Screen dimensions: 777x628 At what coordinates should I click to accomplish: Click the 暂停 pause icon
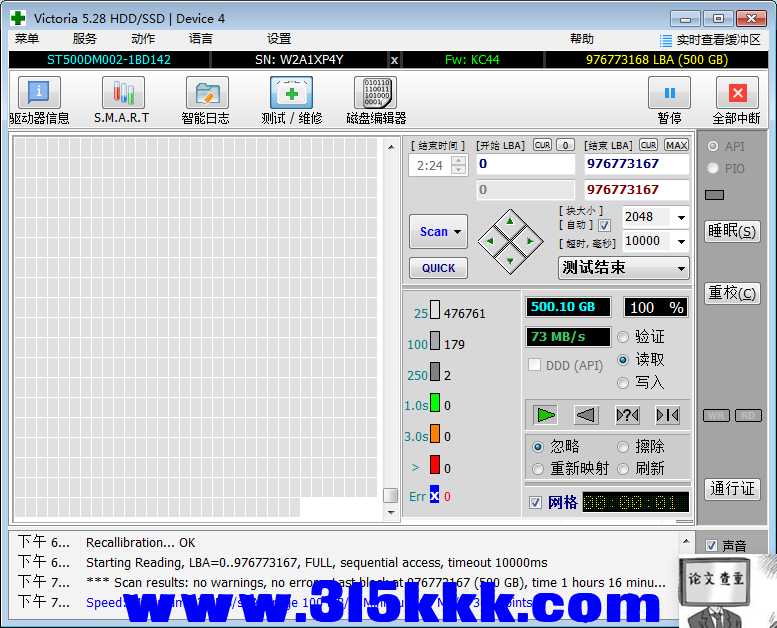click(x=669, y=93)
